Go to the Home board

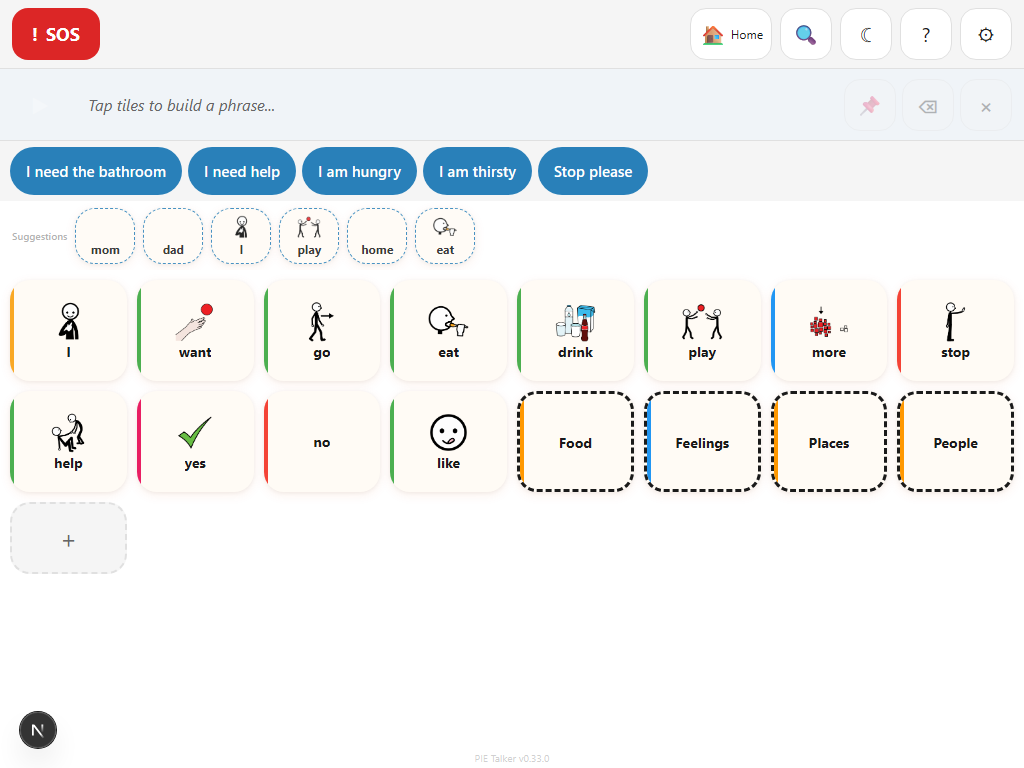(x=731, y=35)
